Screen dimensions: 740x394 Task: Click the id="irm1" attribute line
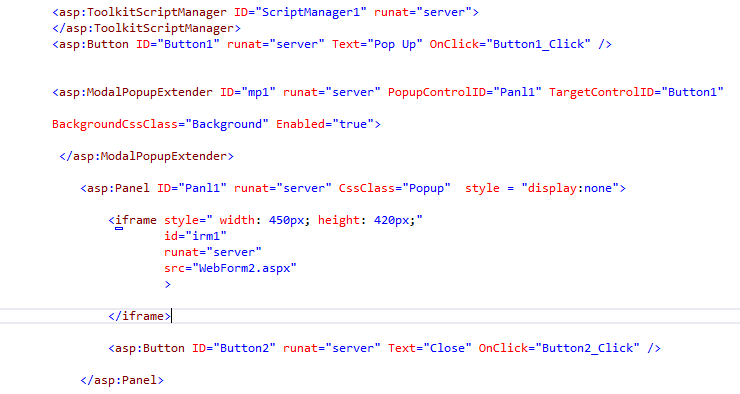coord(195,236)
